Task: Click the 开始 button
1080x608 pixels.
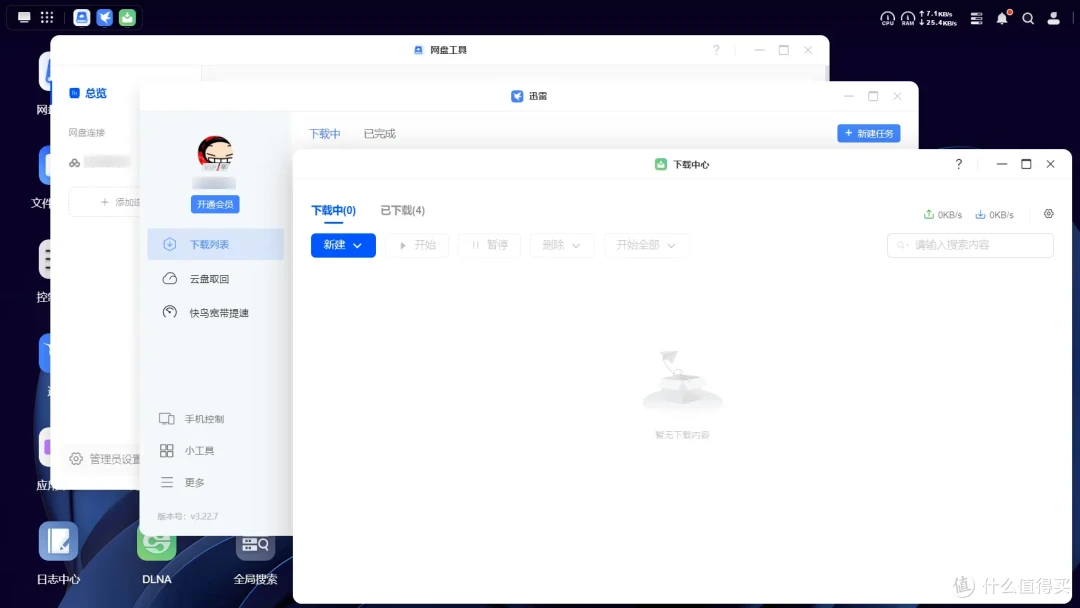Action: pyautogui.click(x=417, y=245)
